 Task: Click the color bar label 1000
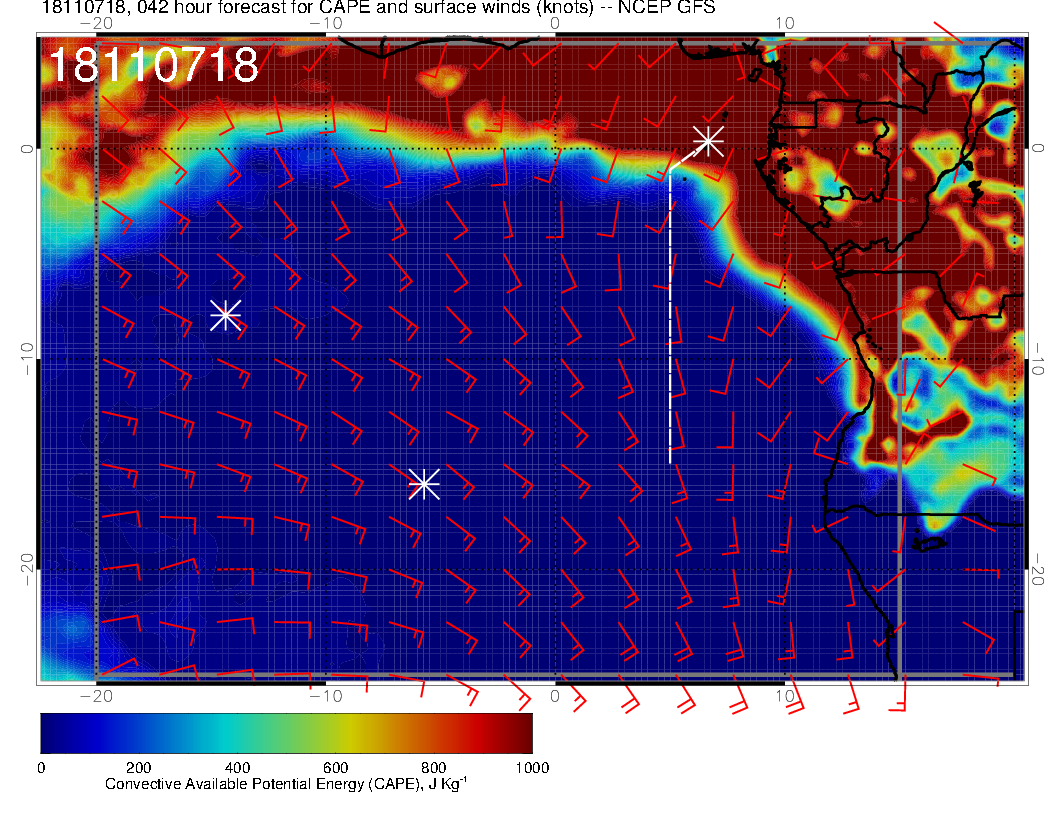532,768
